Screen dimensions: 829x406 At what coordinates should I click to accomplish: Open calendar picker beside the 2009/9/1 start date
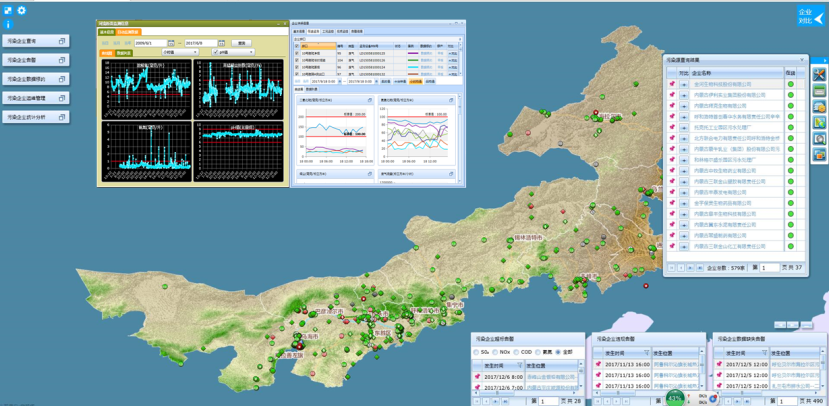click(x=171, y=43)
